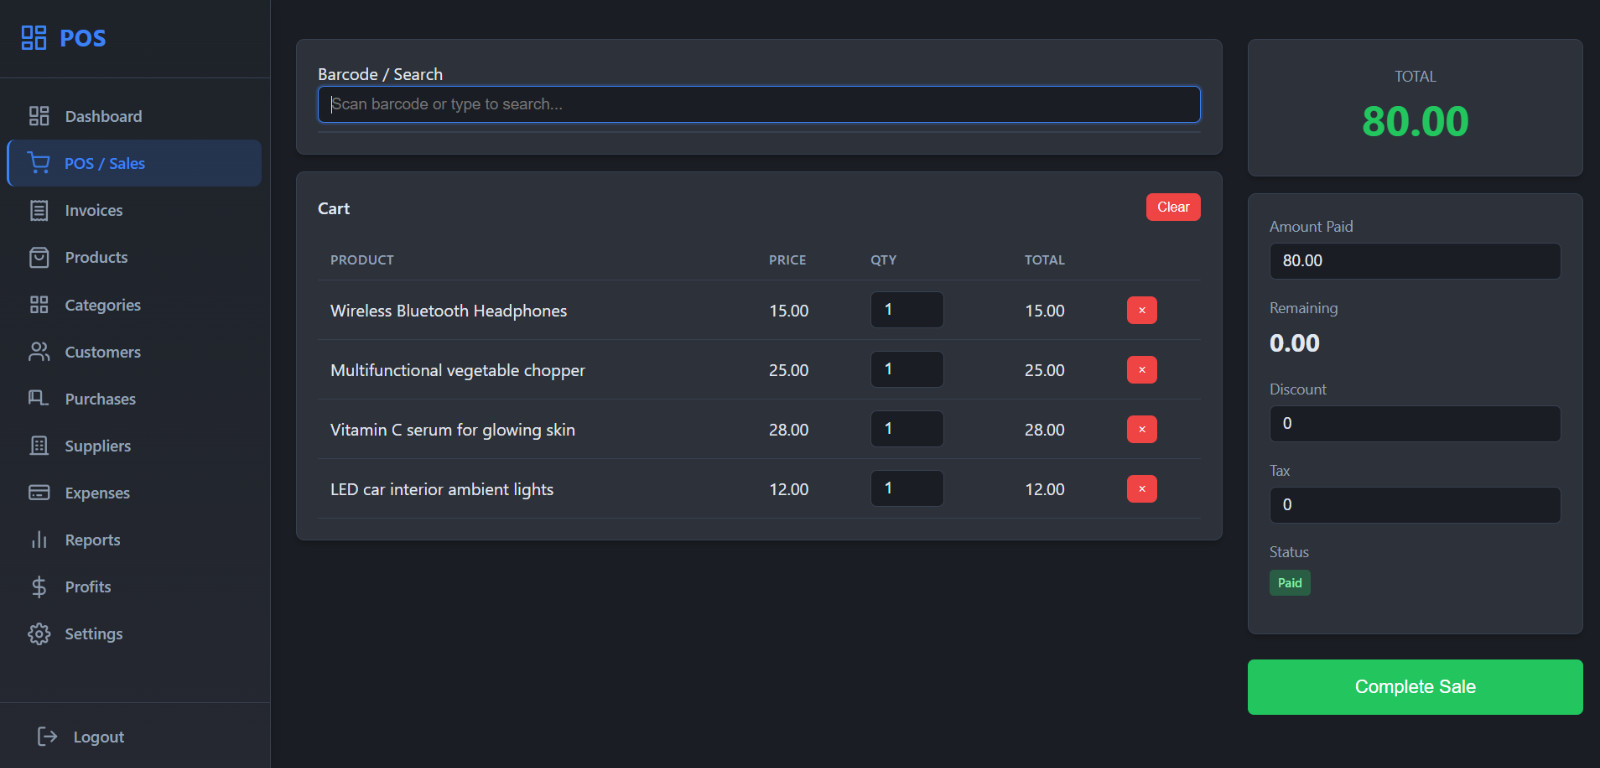Click quantity field for LED car lights
The image size is (1600, 768).
coord(907,488)
